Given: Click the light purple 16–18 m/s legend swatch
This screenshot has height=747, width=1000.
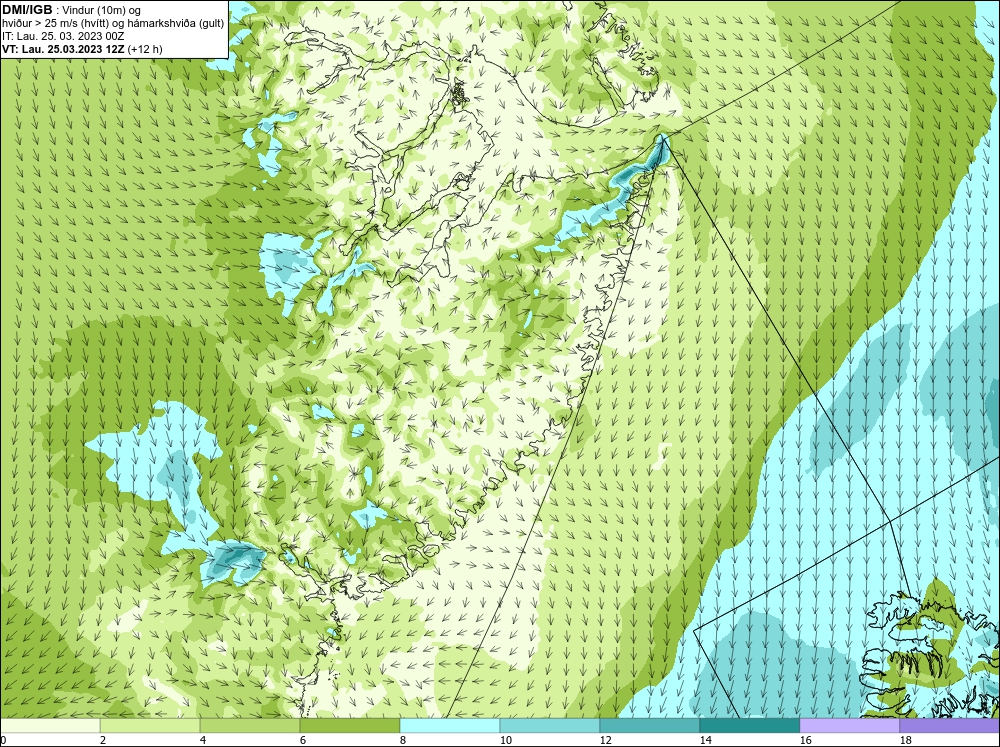Looking at the screenshot, I should 849,726.
